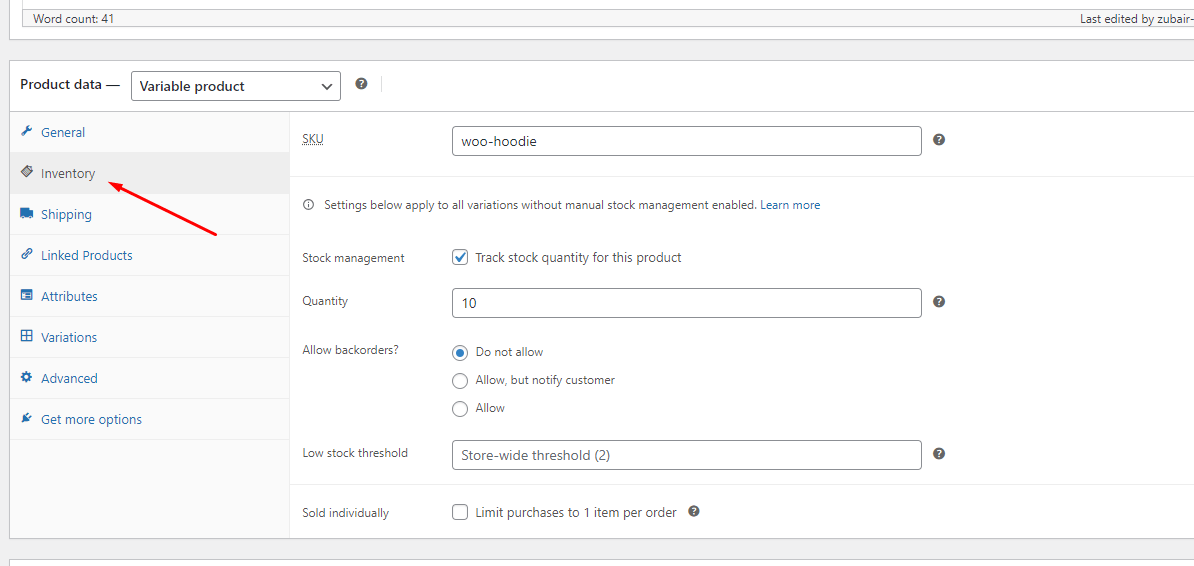Click the Linked Products chain icon
The width and height of the screenshot is (1194, 566).
click(27, 255)
